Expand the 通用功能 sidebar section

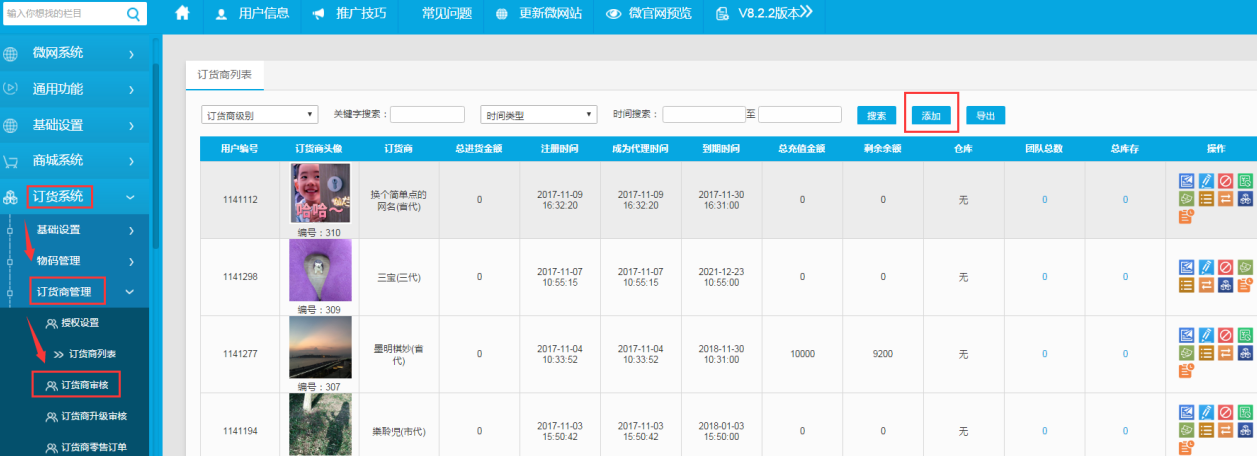click(x=75, y=89)
